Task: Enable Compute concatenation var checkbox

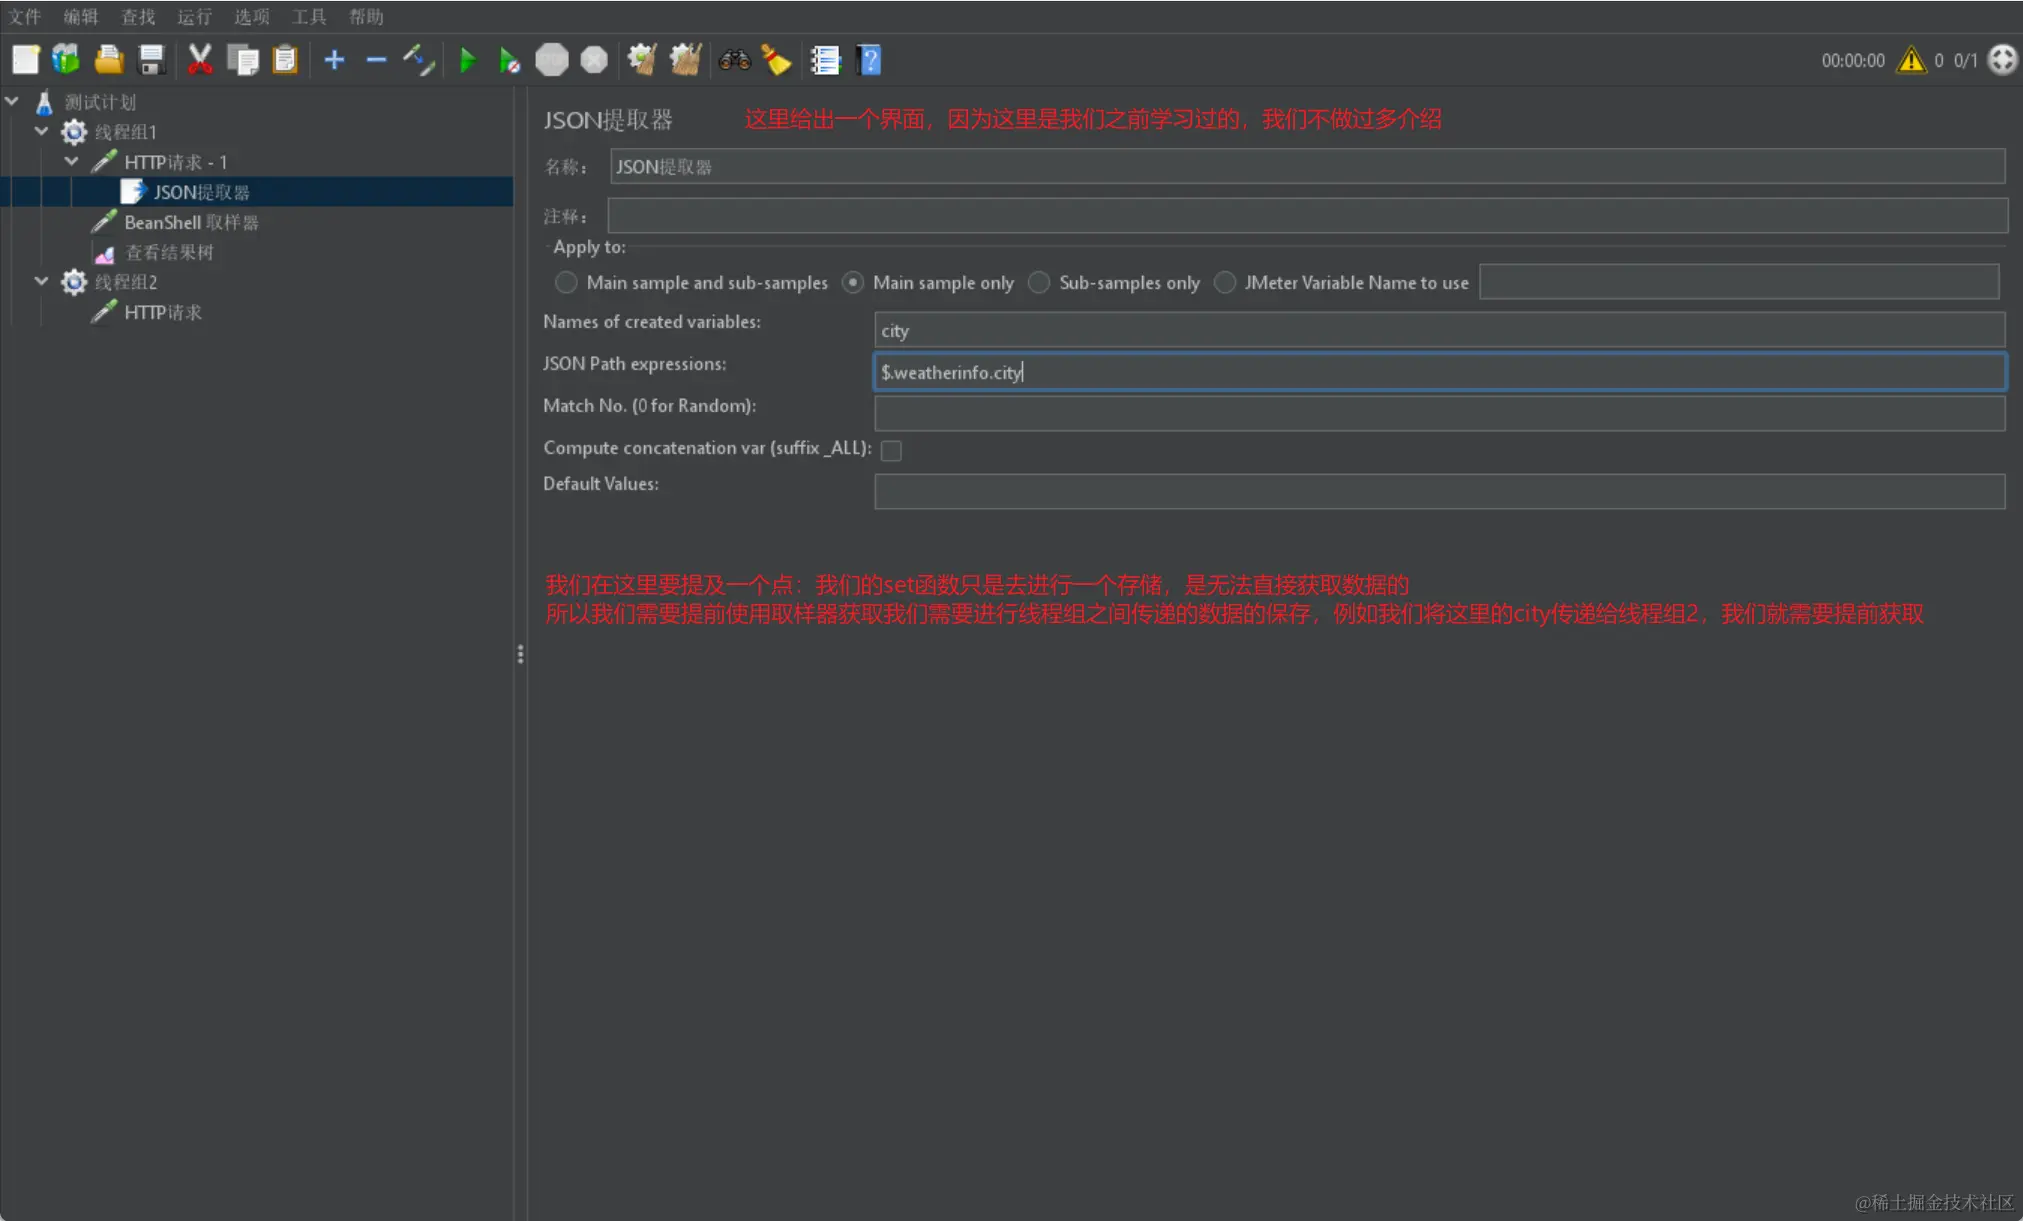Action: coord(891,451)
